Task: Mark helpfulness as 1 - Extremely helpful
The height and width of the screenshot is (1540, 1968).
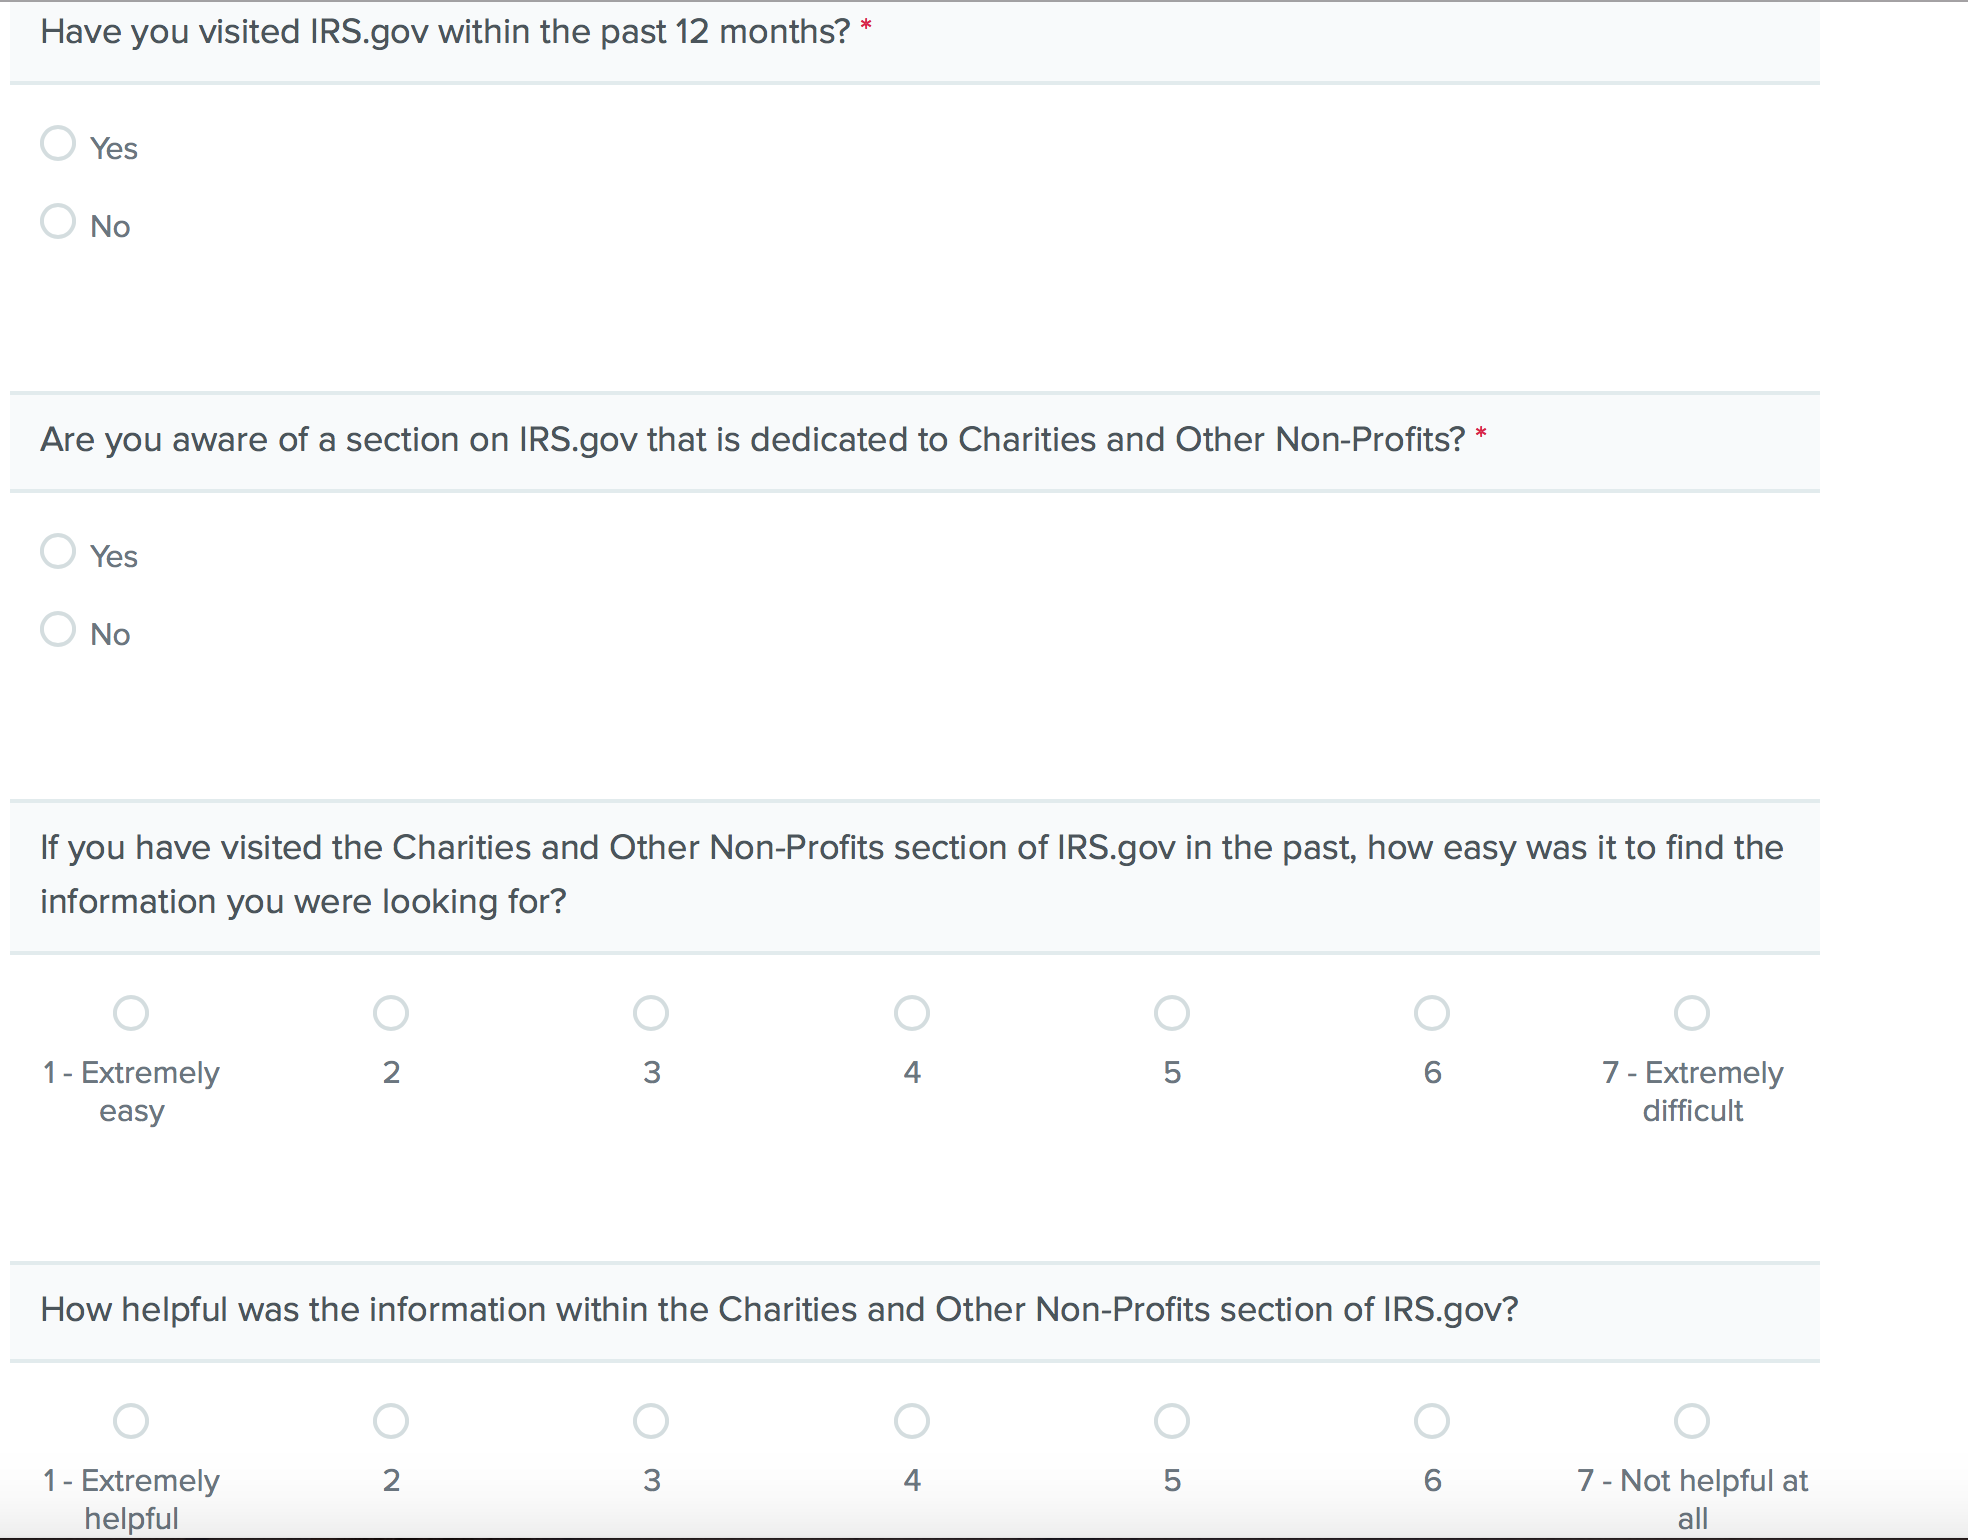Action: 131,1421
